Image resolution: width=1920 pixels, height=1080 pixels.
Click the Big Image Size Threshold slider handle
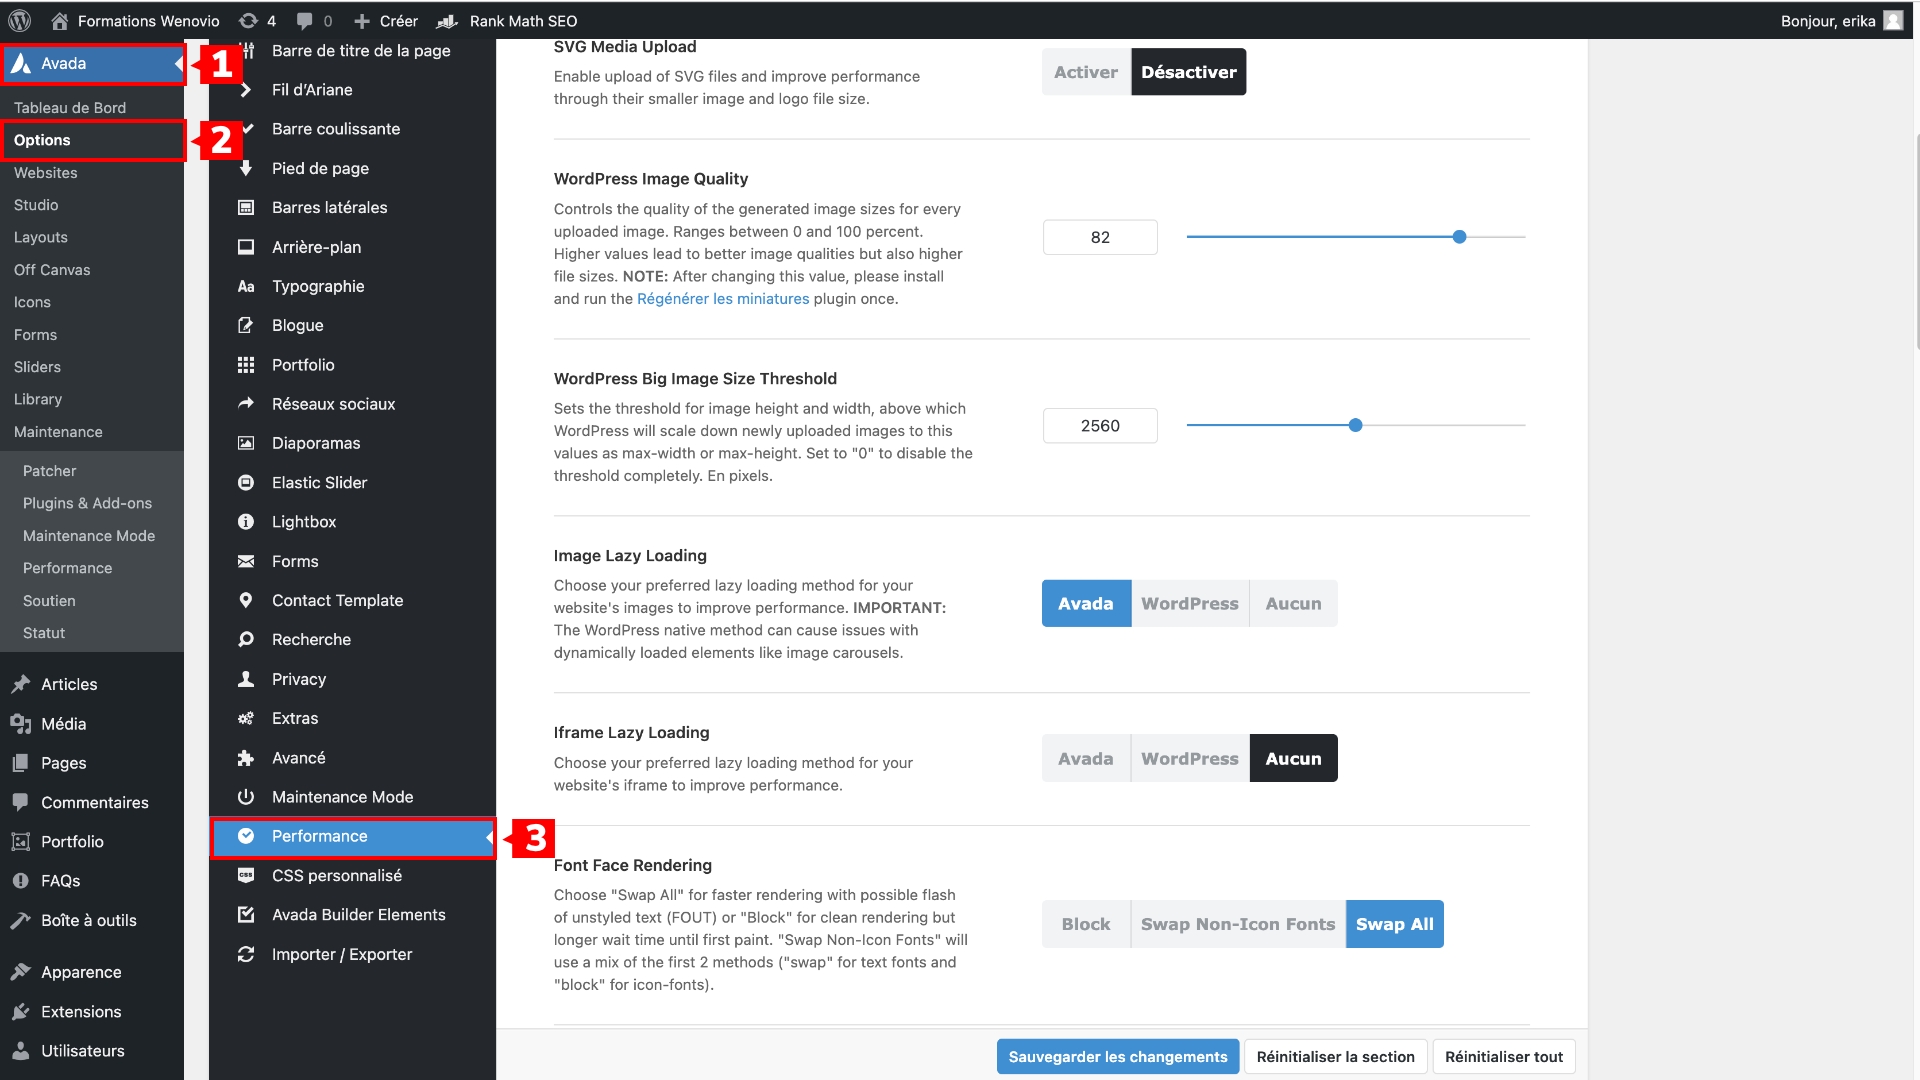(1356, 425)
